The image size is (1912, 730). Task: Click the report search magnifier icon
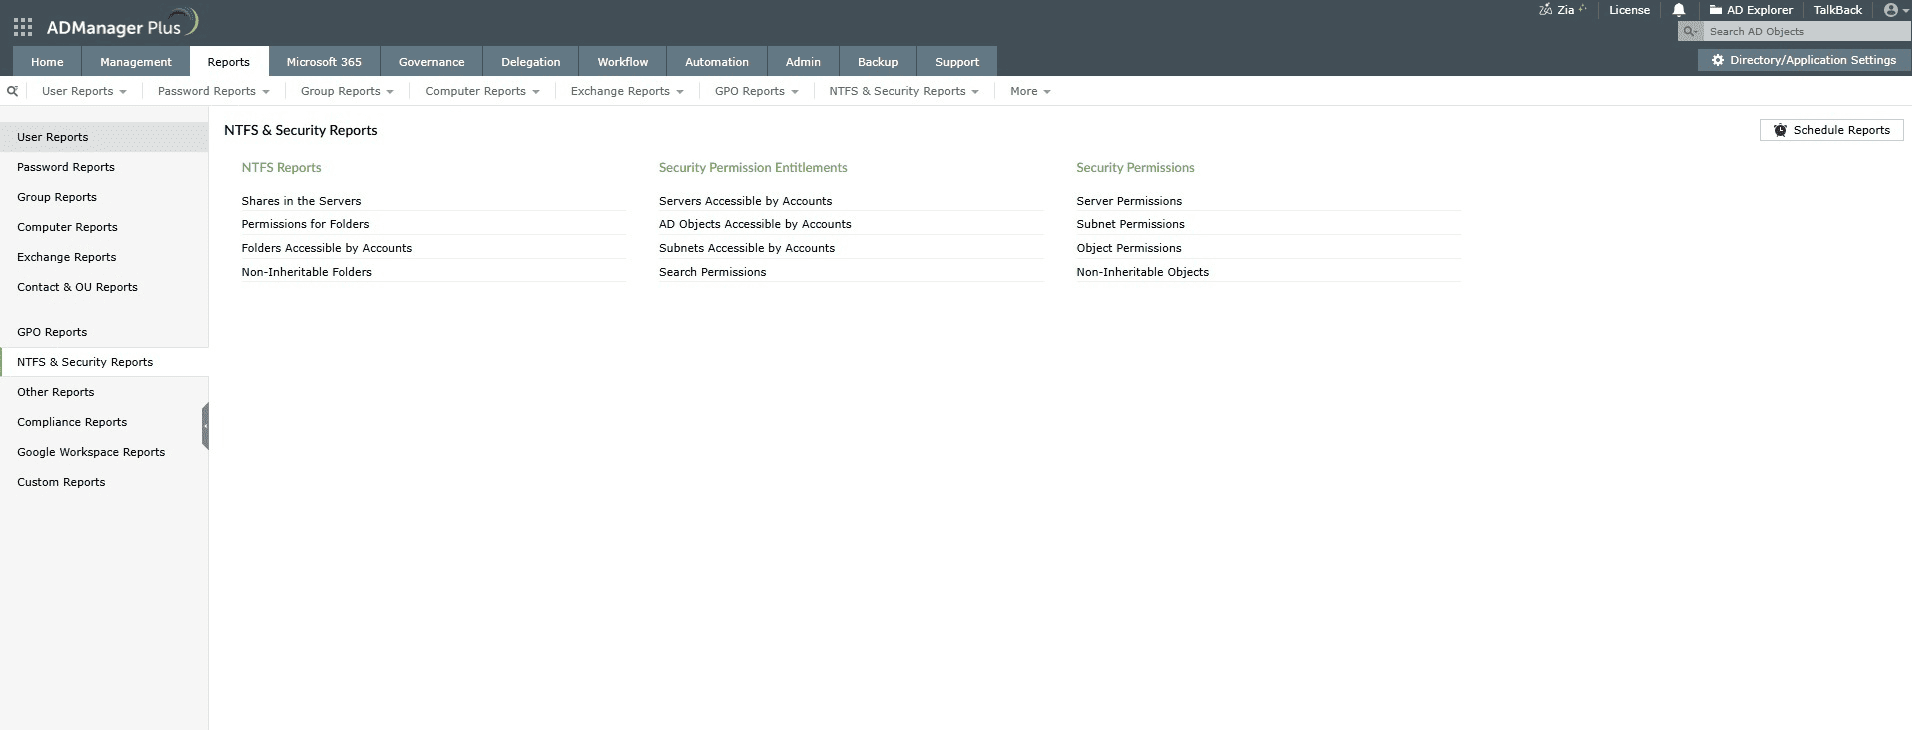(12, 91)
